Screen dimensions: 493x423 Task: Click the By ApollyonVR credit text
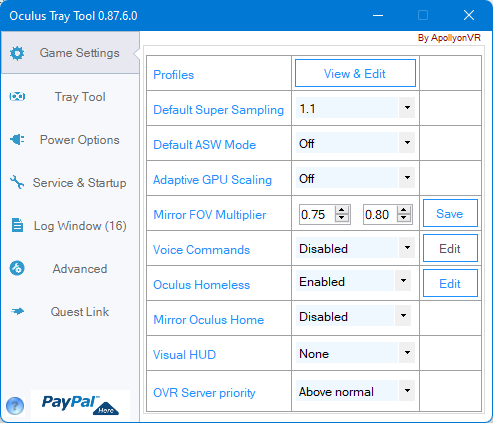click(x=449, y=38)
